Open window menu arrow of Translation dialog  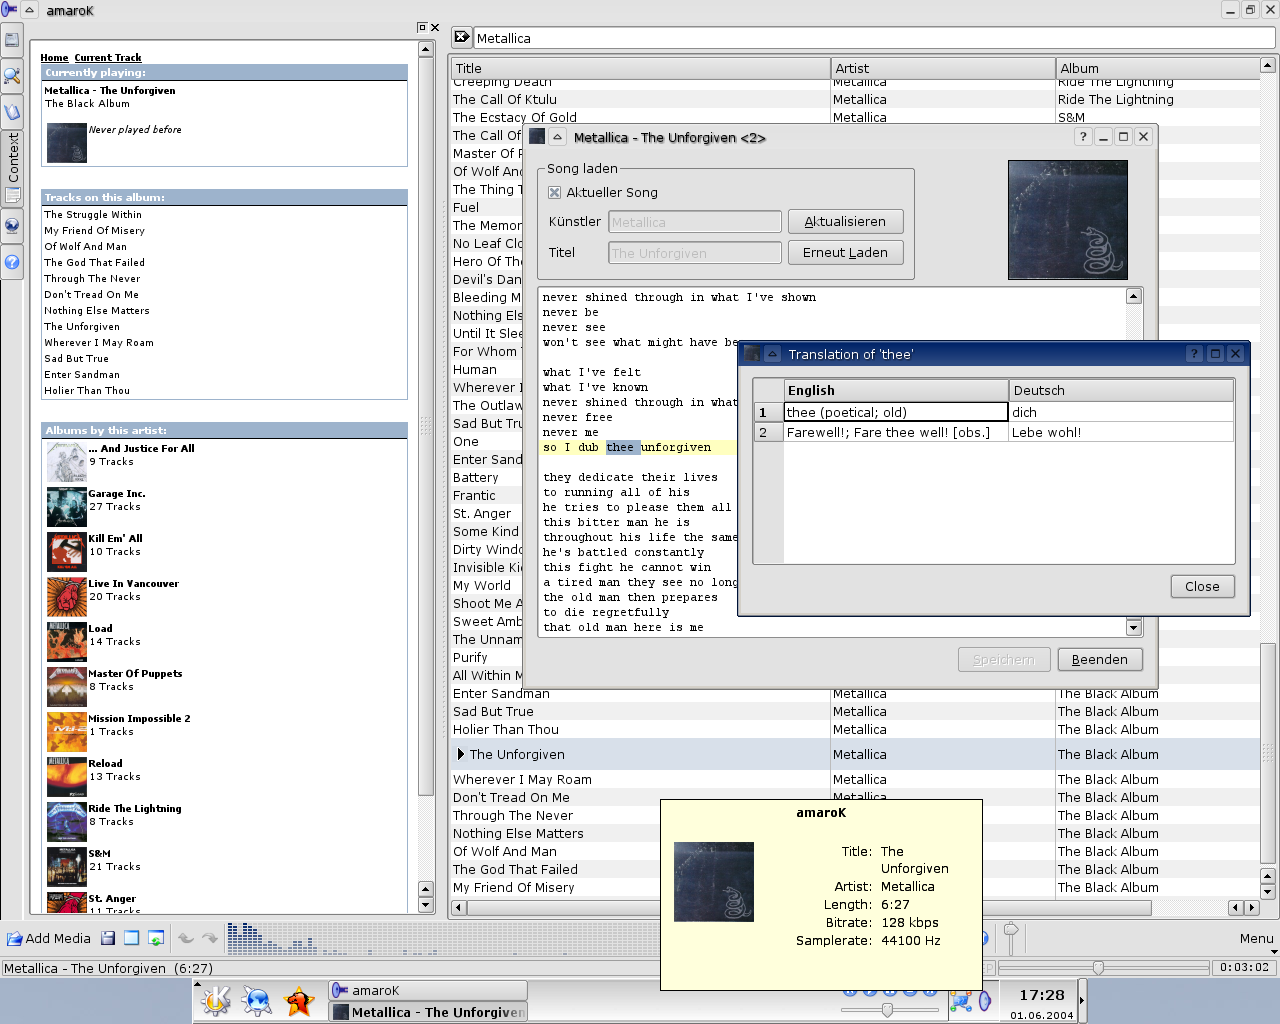click(772, 354)
